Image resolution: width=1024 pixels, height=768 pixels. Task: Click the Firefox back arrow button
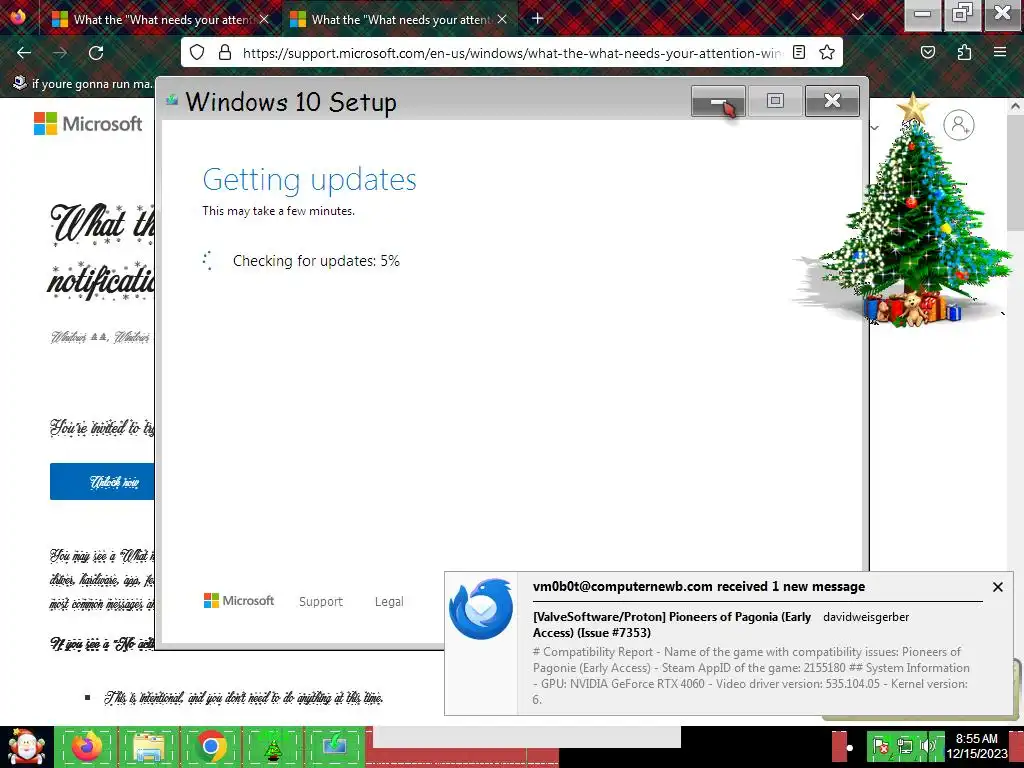click(x=24, y=52)
